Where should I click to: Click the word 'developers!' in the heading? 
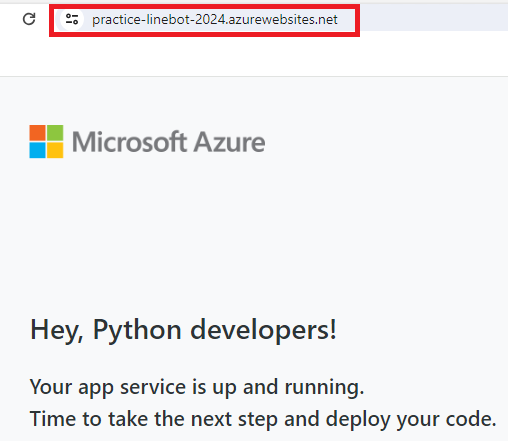pyautogui.click(x=263, y=330)
